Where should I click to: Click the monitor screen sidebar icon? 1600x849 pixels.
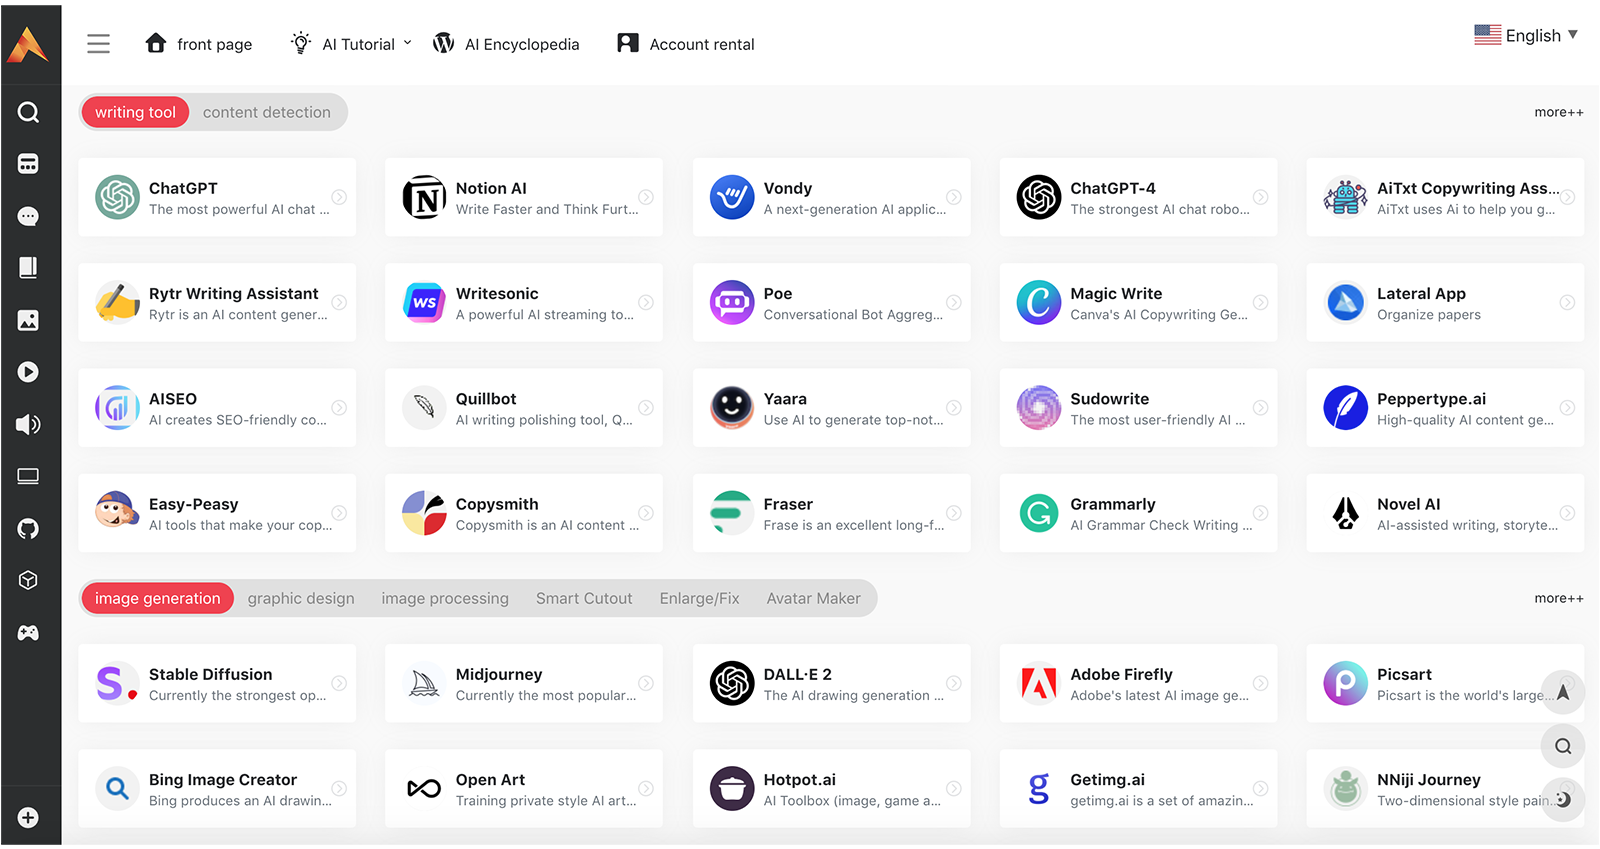[x=28, y=476]
